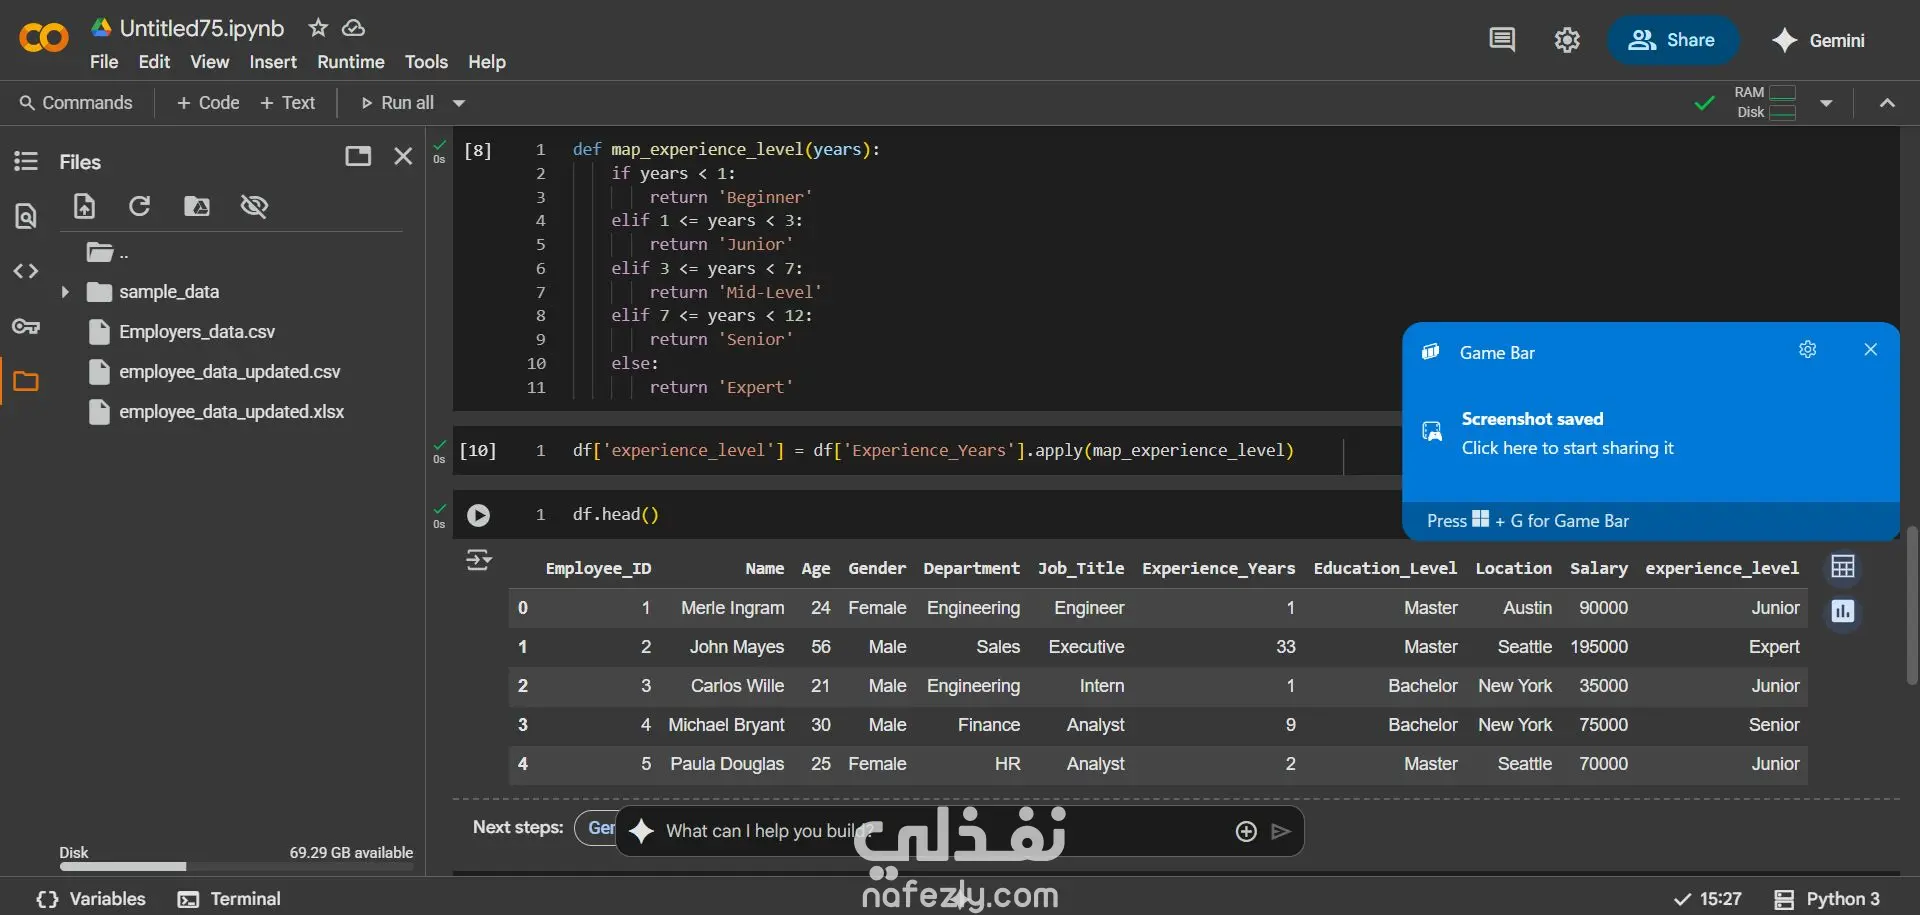Open the Insert menu
The image size is (1920, 915).
(273, 62)
